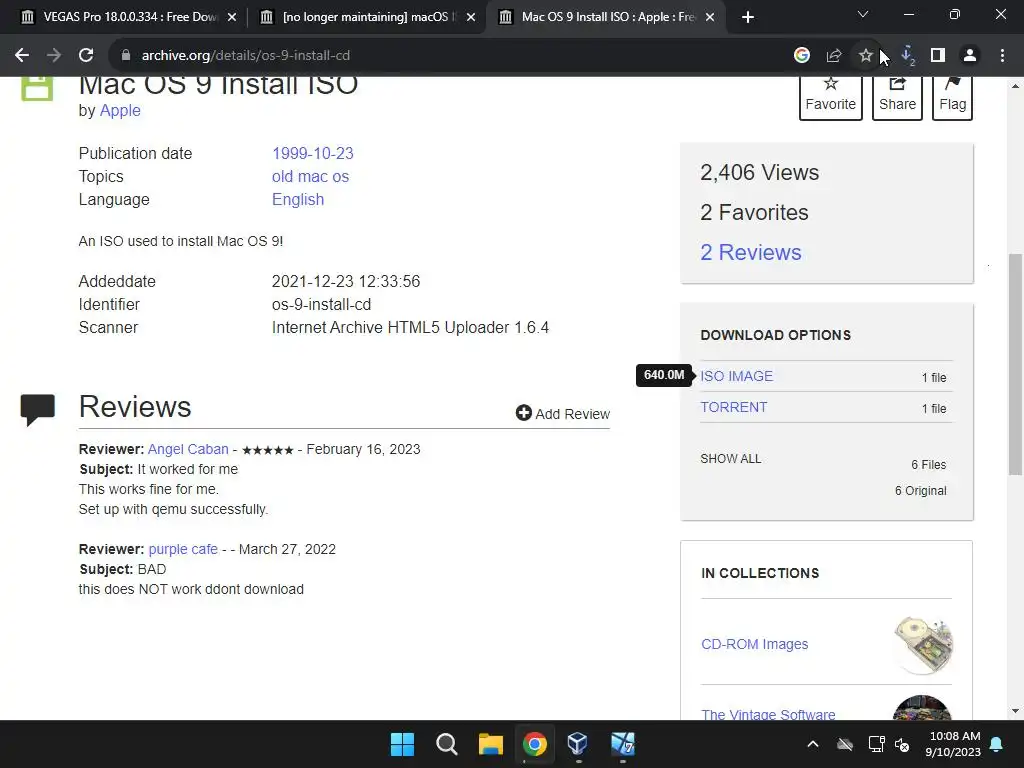1024x768 pixels.
Task: Select the identifier os-9-install-cd text
Action: point(321,304)
